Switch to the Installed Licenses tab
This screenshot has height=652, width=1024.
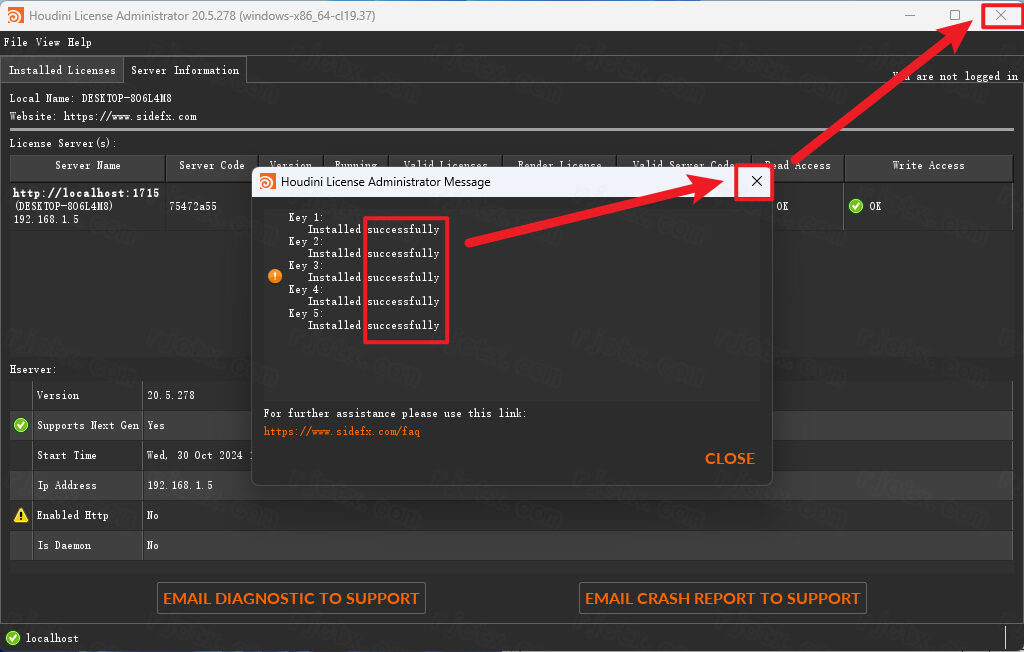tap(62, 70)
